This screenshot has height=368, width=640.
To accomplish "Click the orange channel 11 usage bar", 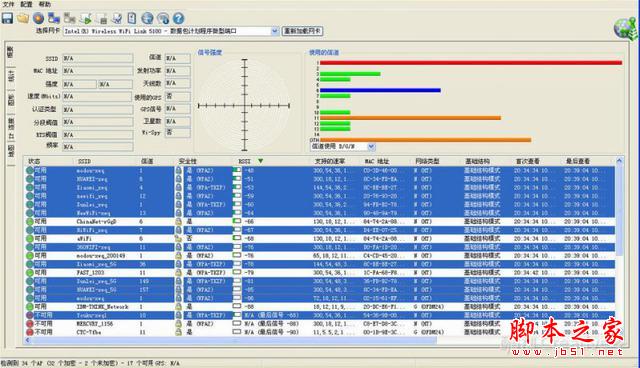I will 410,118.
